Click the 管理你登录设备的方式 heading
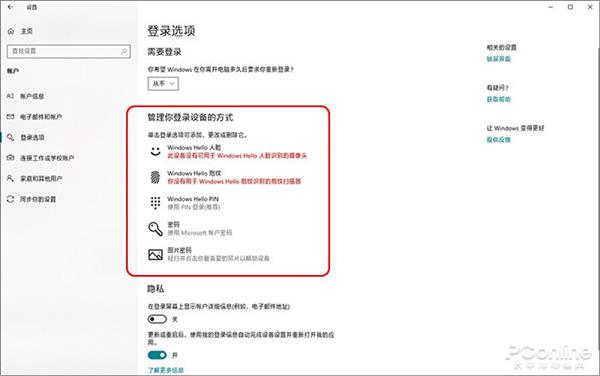 click(x=190, y=117)
